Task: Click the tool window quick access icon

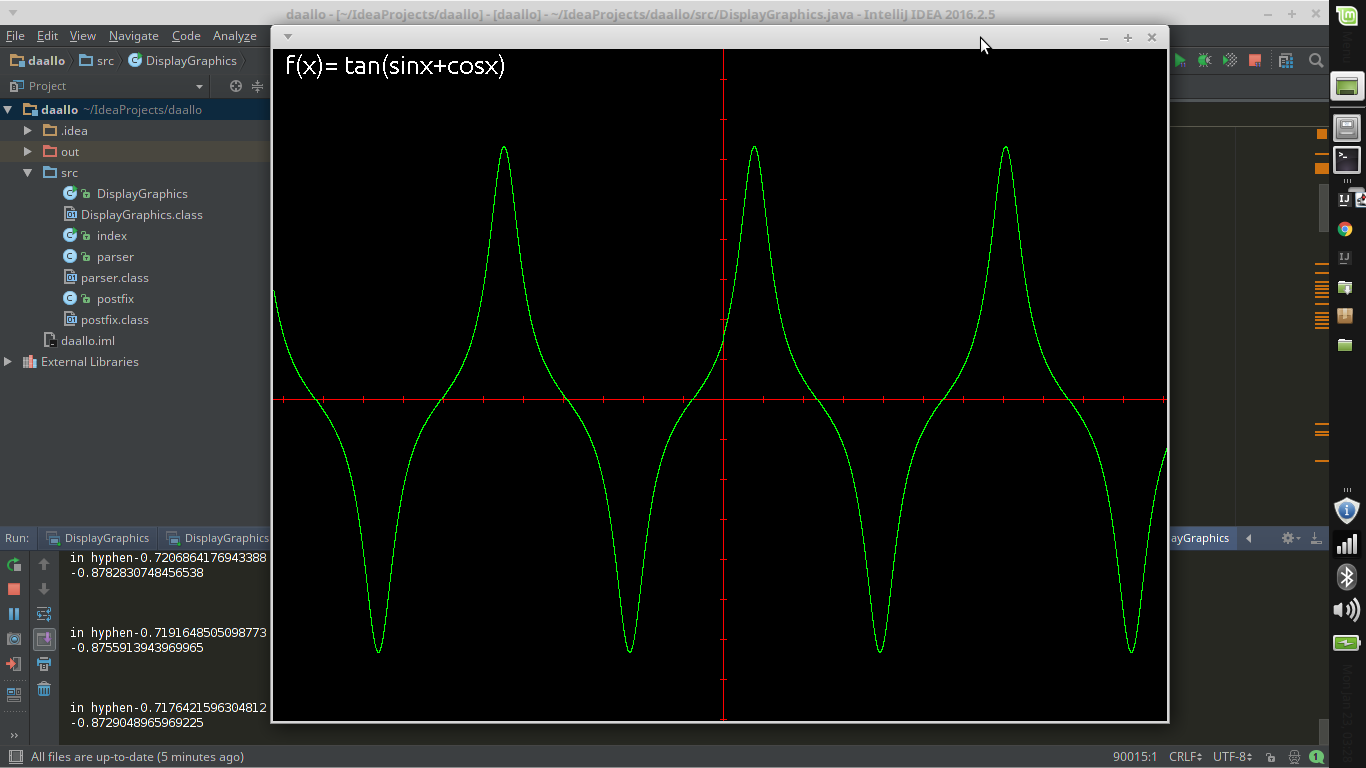Action: [15, 757]
